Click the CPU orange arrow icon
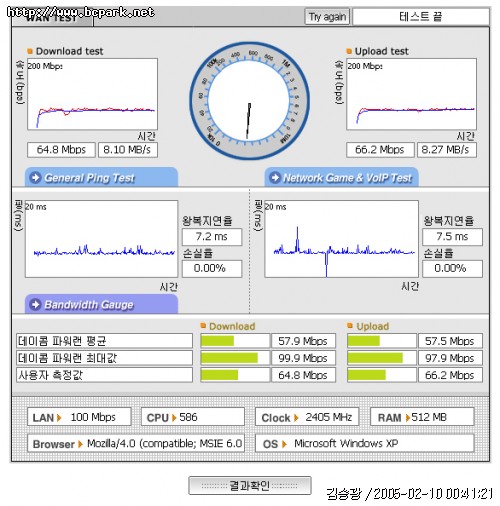500x506 pixels. coord(174,418)
